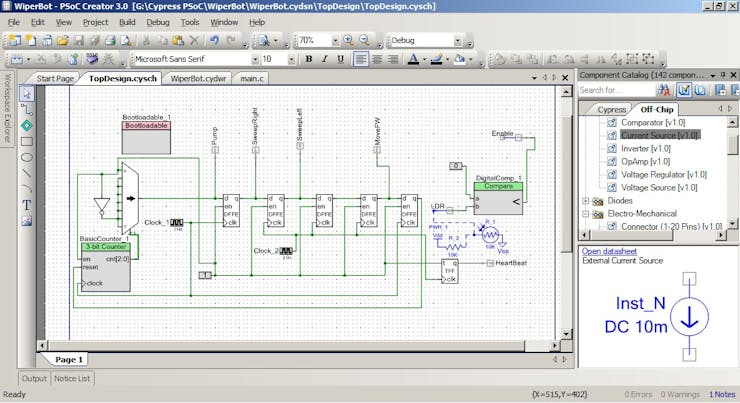Switch to the WiperBot.cydwr tab
Viewport: 740px width, 403px height.
[198, 78]
